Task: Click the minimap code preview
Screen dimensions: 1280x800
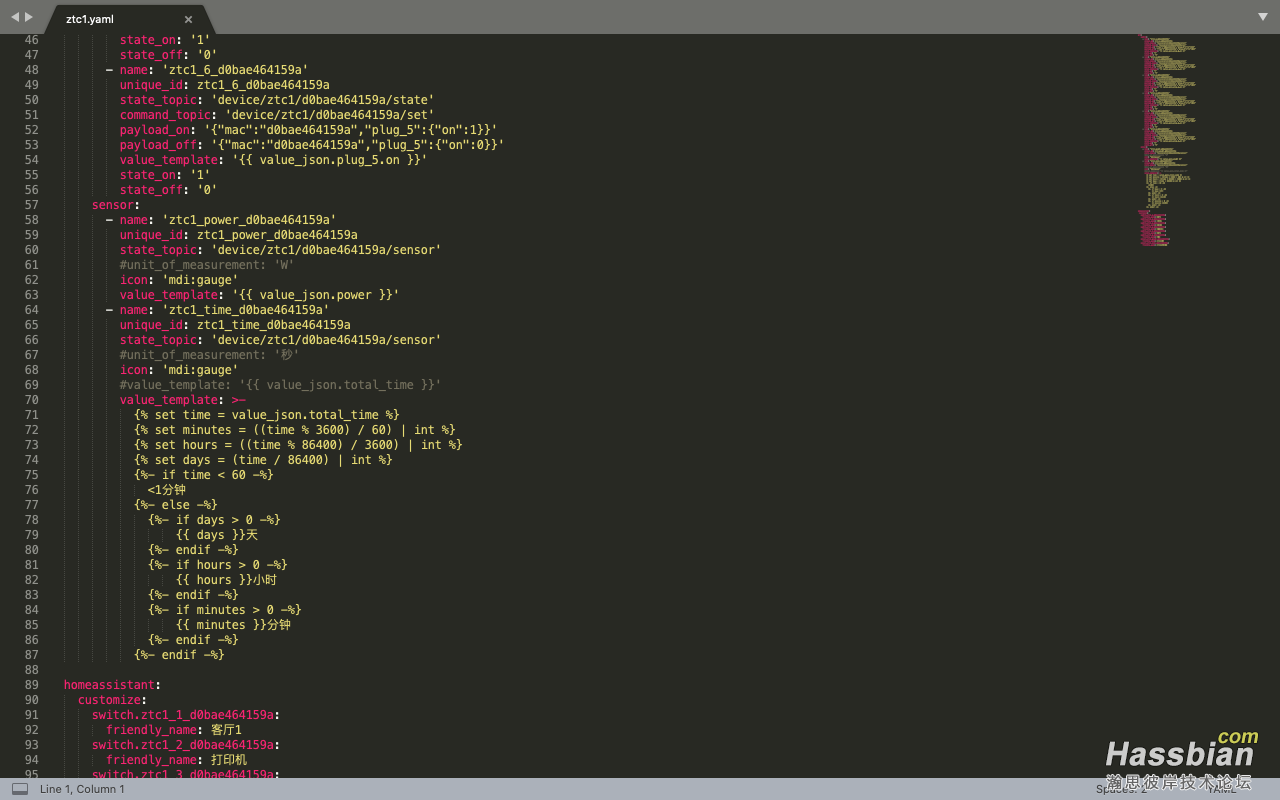Action: 1167,140
